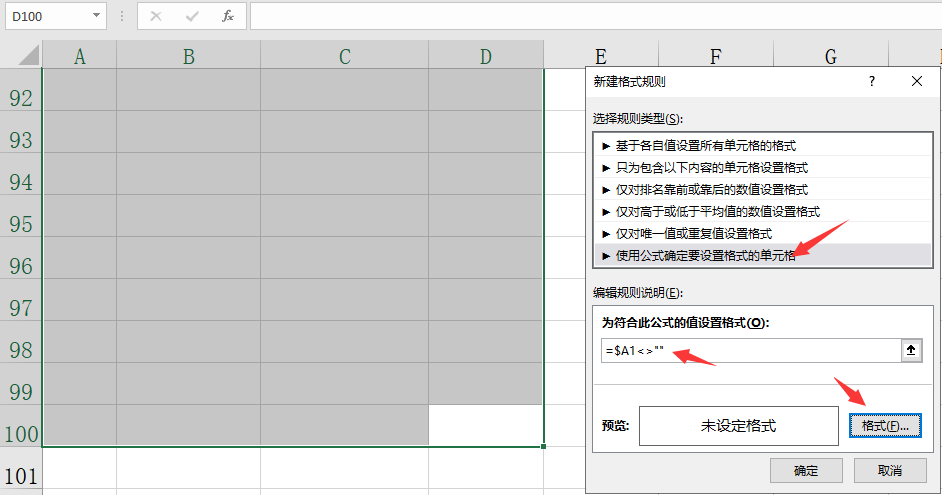The width and height of the screenshot is (942, 495).
Task: Open the 格式(F)... button
Action: [885, 426]
